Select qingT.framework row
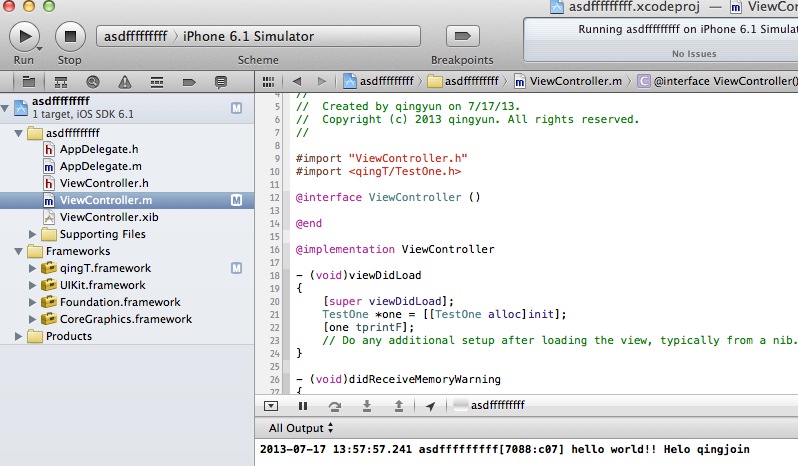 tap(127, 268)
